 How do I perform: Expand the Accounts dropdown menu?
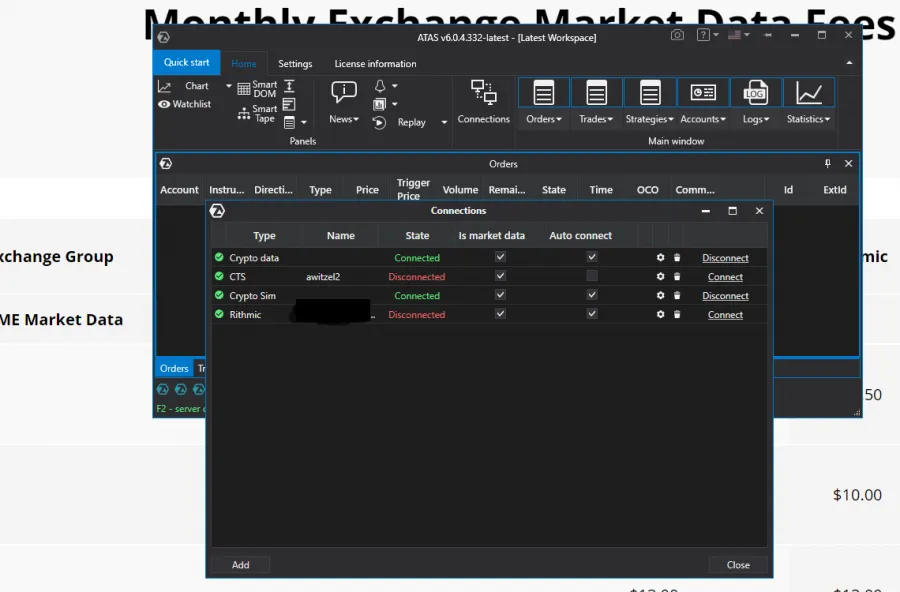pos(703,119)
